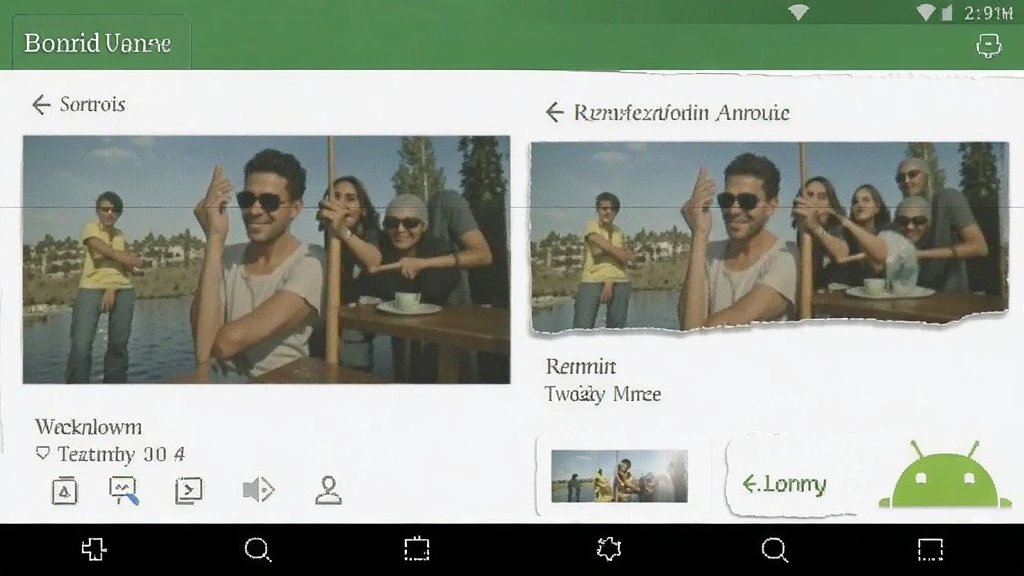Click the "Wecknlowm" caption
The width and height of the screenshot is (1024, 576).
(88, 427)
